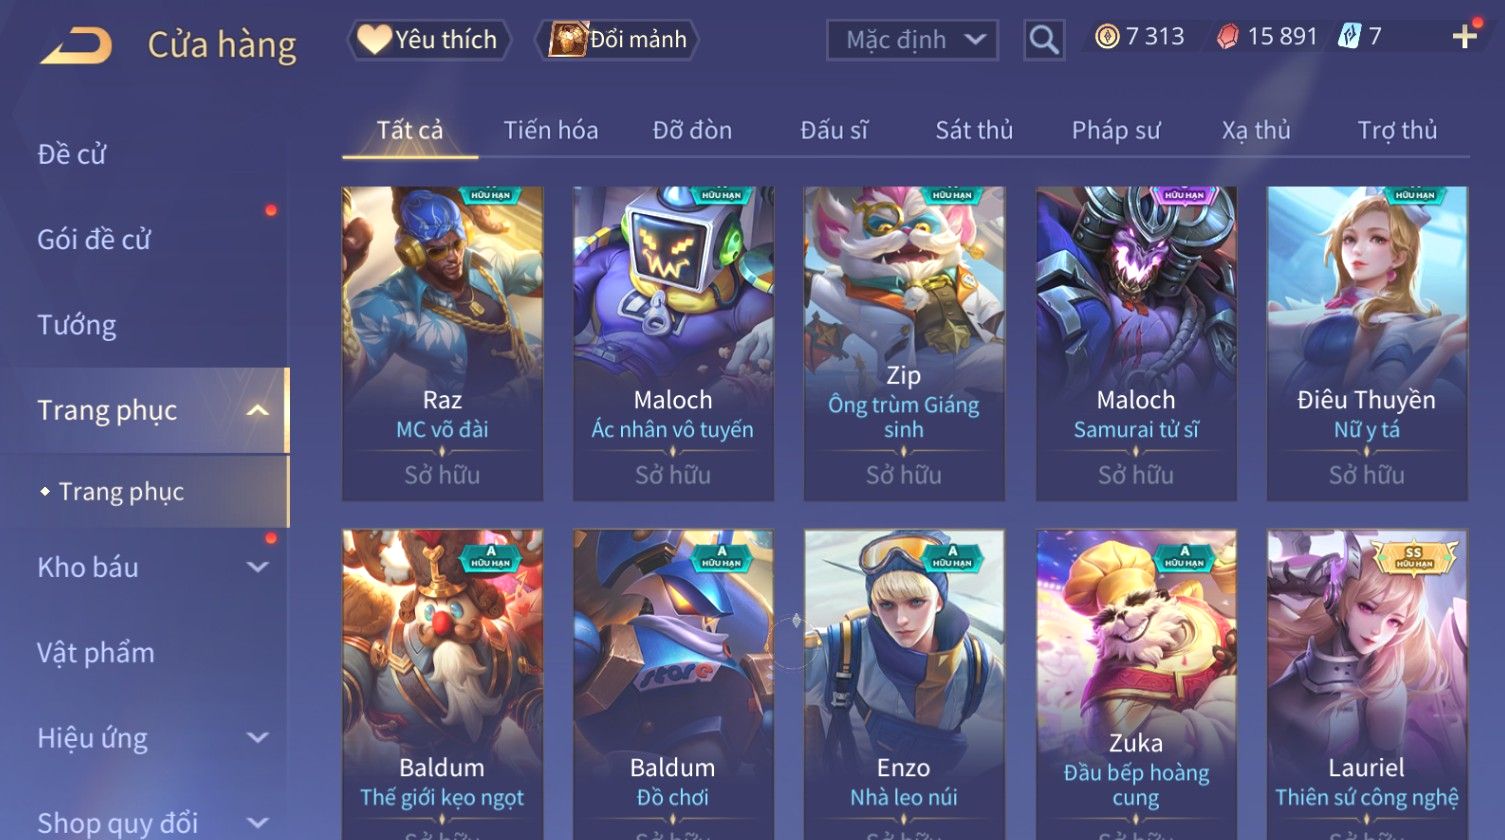Switch to the Pháp sư tab
This screenshot has height=840, width=1505.
[1116, 130]
